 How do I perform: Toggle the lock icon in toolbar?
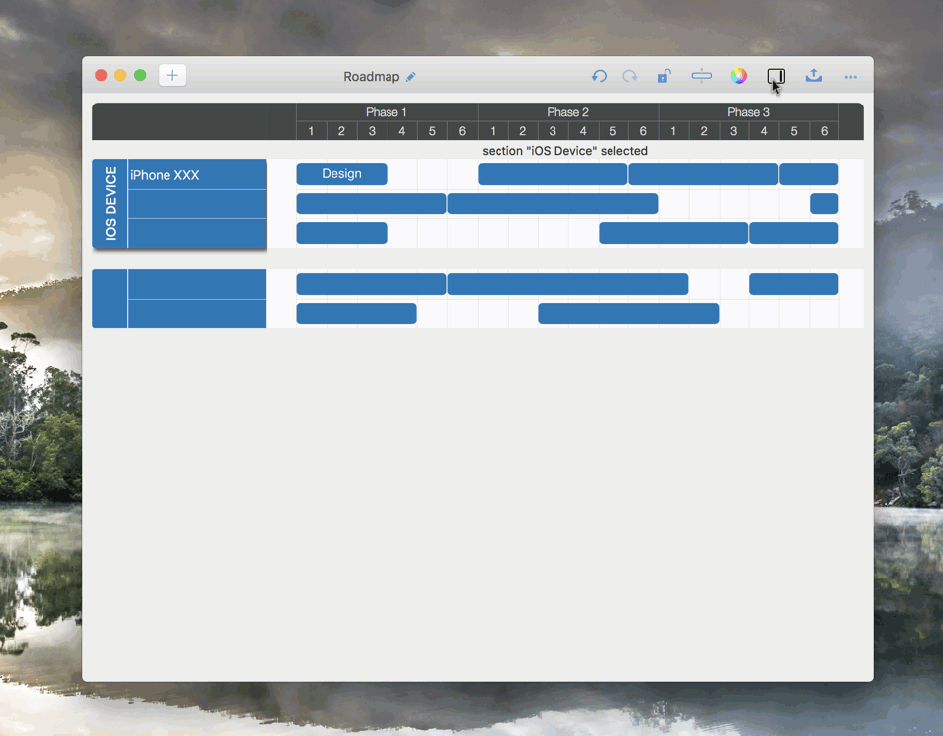[x=664, y=76]
